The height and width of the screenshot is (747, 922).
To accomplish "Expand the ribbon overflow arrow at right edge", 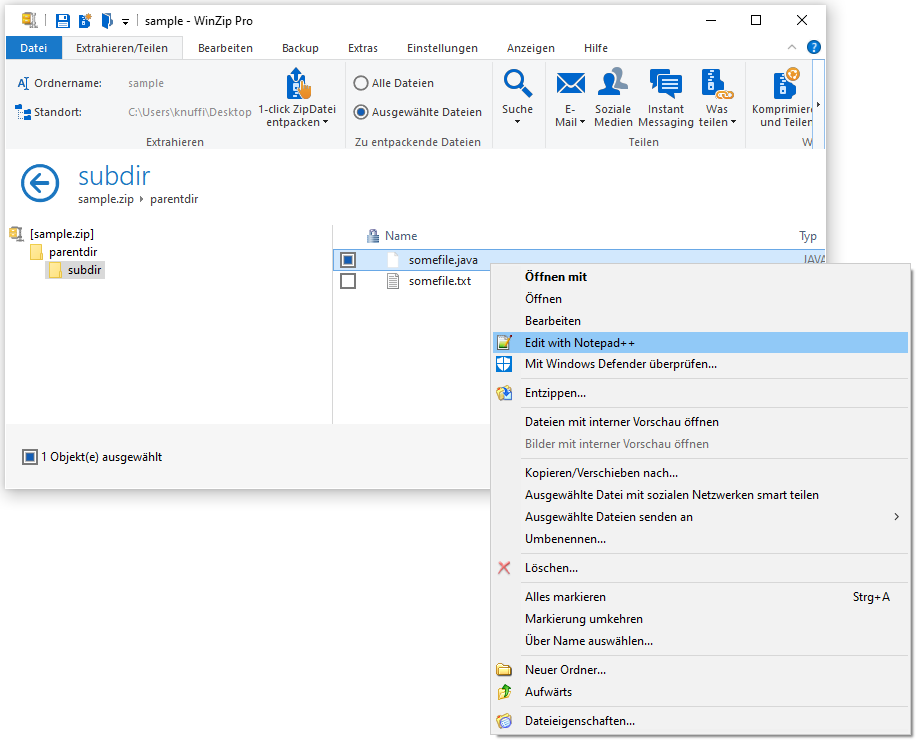I will [818, 105].
